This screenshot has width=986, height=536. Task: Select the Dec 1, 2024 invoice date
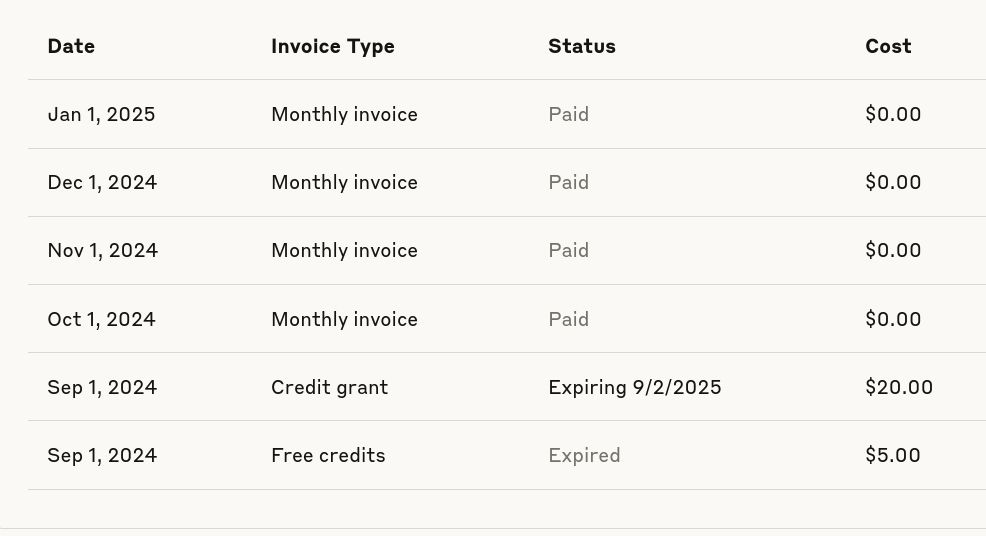click(x=102, y=182)
